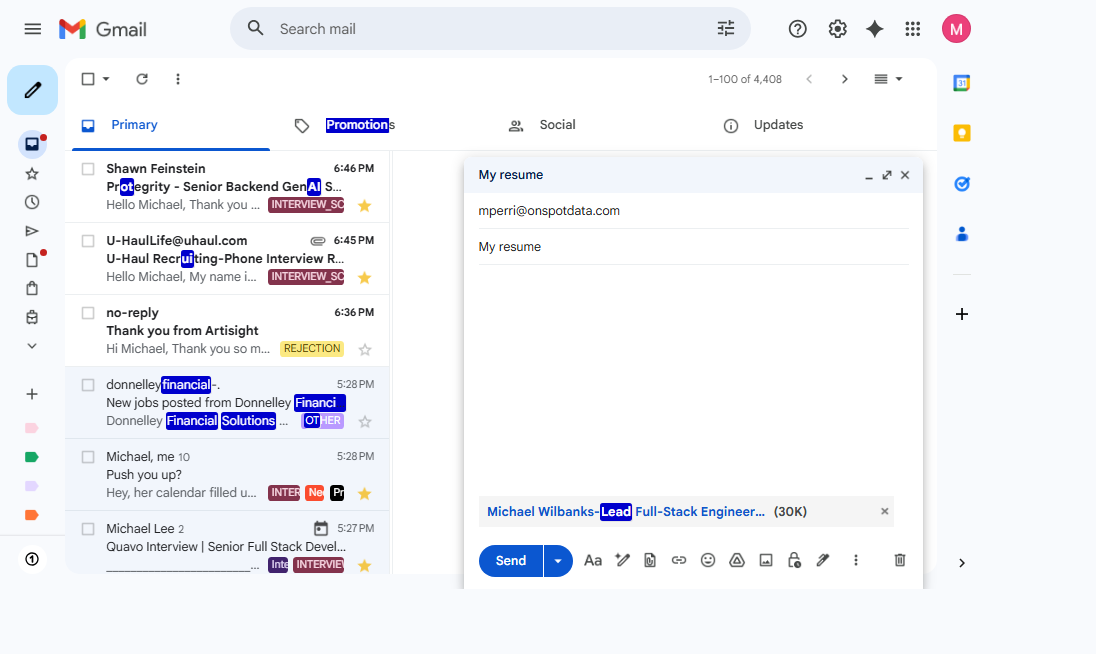This screenshot has width=1096, height=654.
Task: Discard draft with the trash icon
Action: [x=899, y=560]
